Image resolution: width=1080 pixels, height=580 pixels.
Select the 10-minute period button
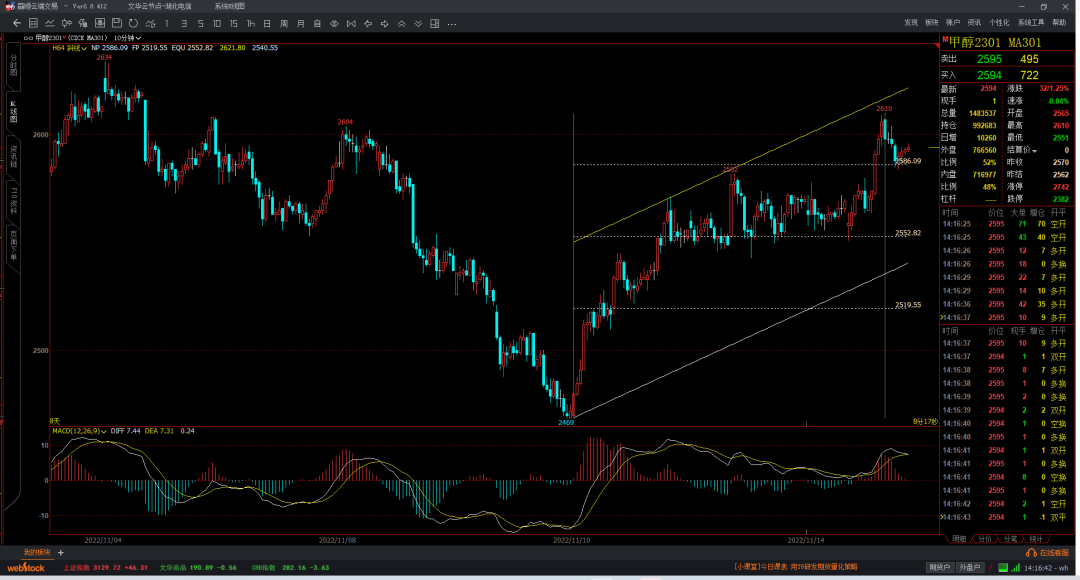tap(217, 23)
